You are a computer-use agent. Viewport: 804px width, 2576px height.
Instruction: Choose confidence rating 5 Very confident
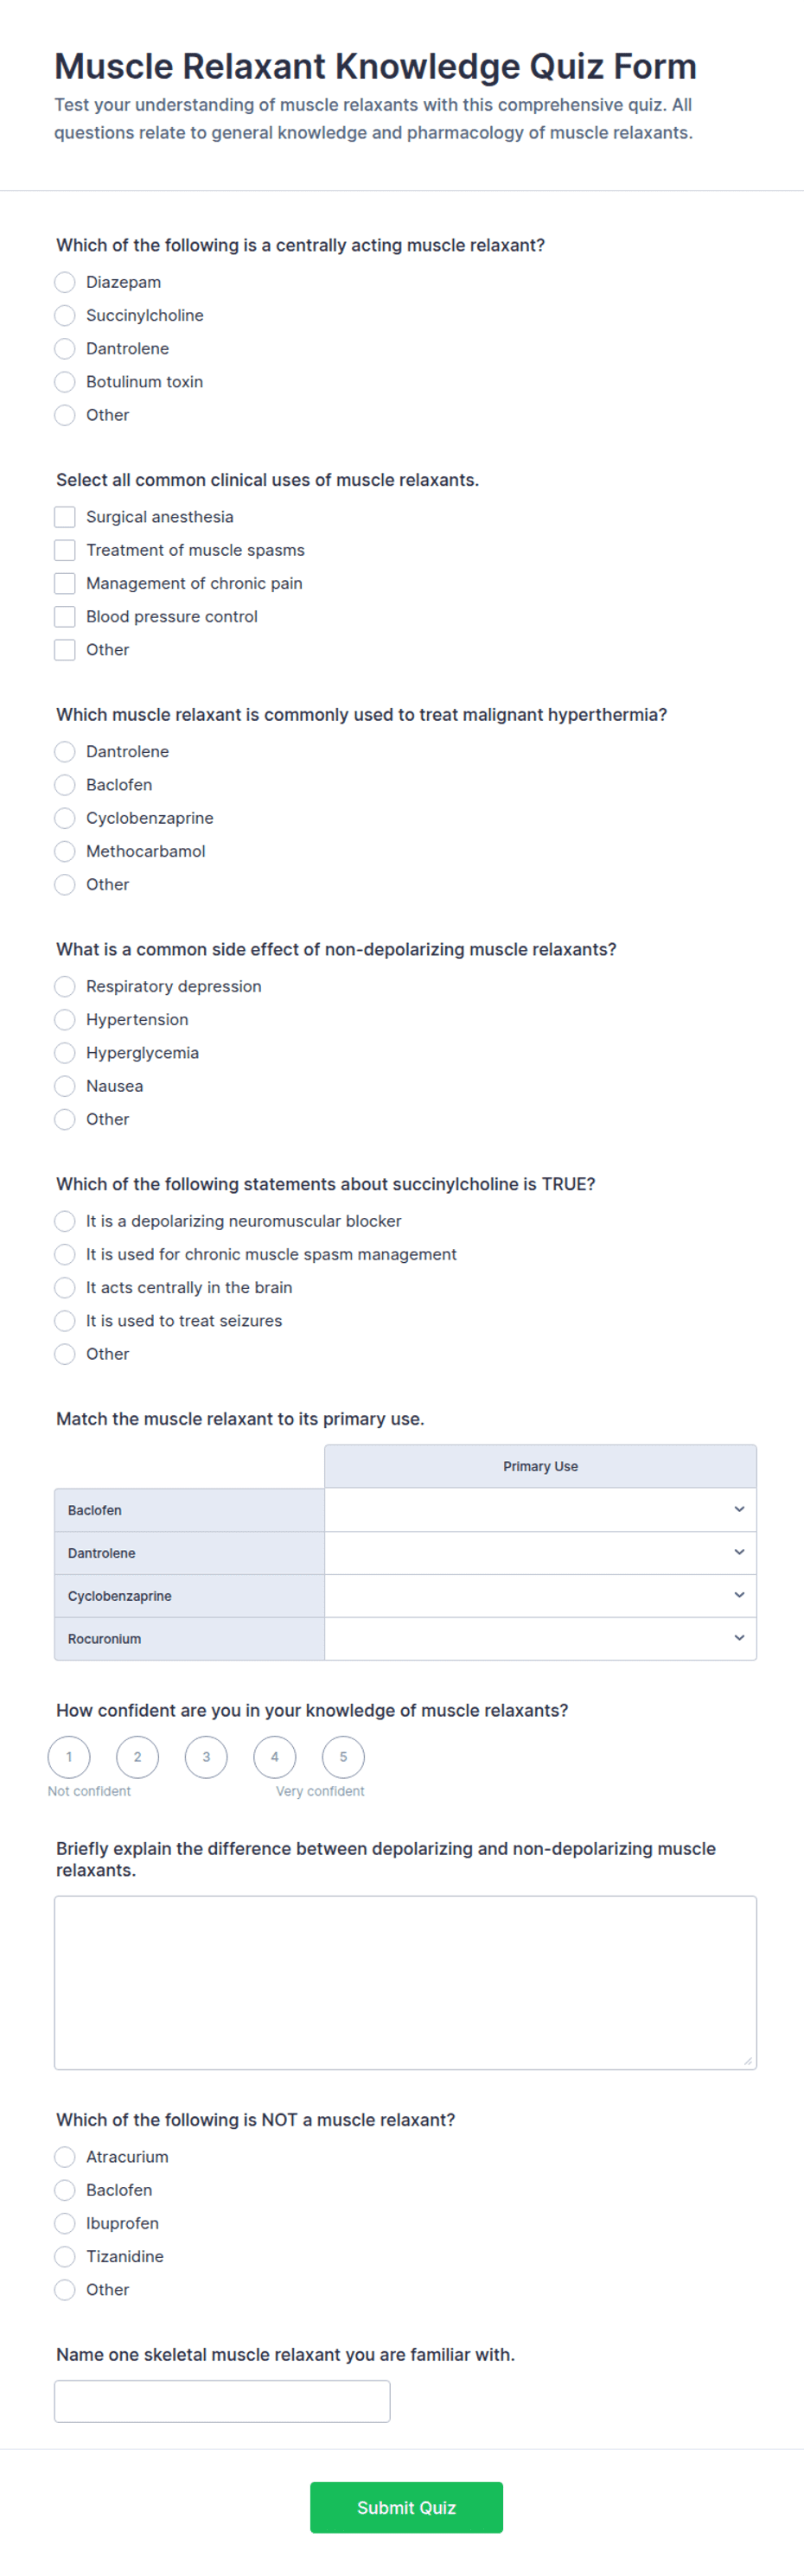[343, 1757]
